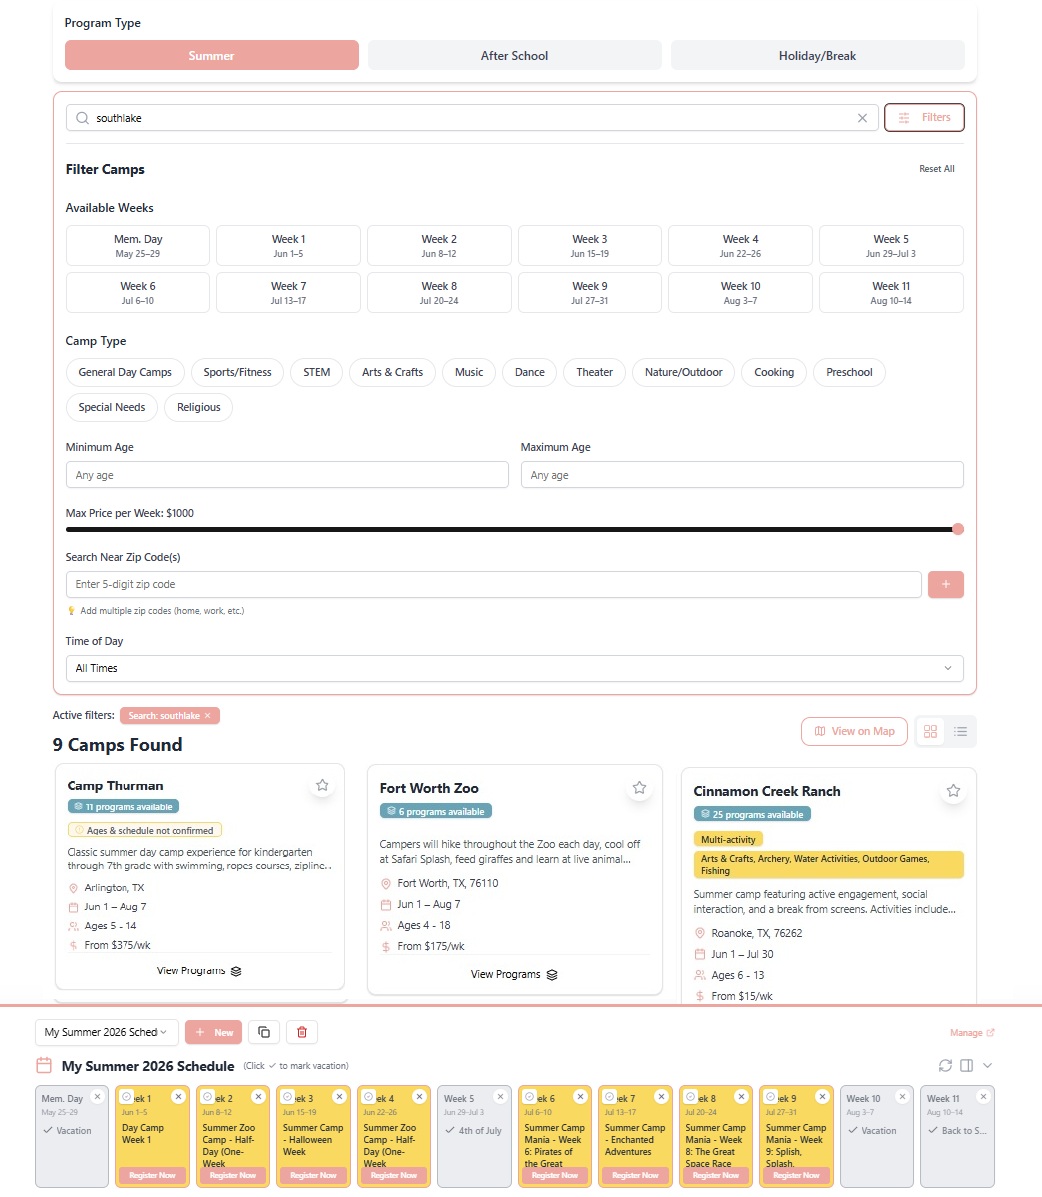Select Week 8 Jul 20–24 filter
The image size is (1042, 1197).
pos(439,292)
